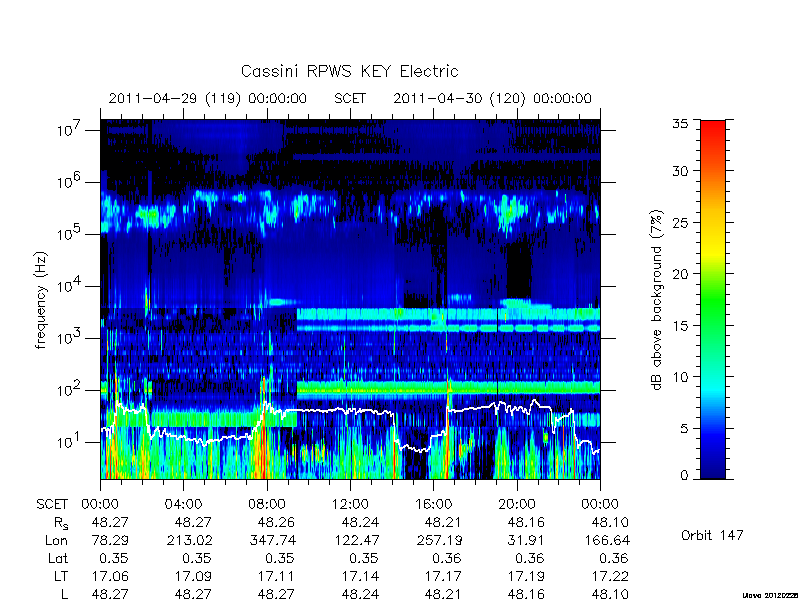The image size is (800, 600).
Task: Click the '30' colorbar scale value
Action: tap(680, 171)
